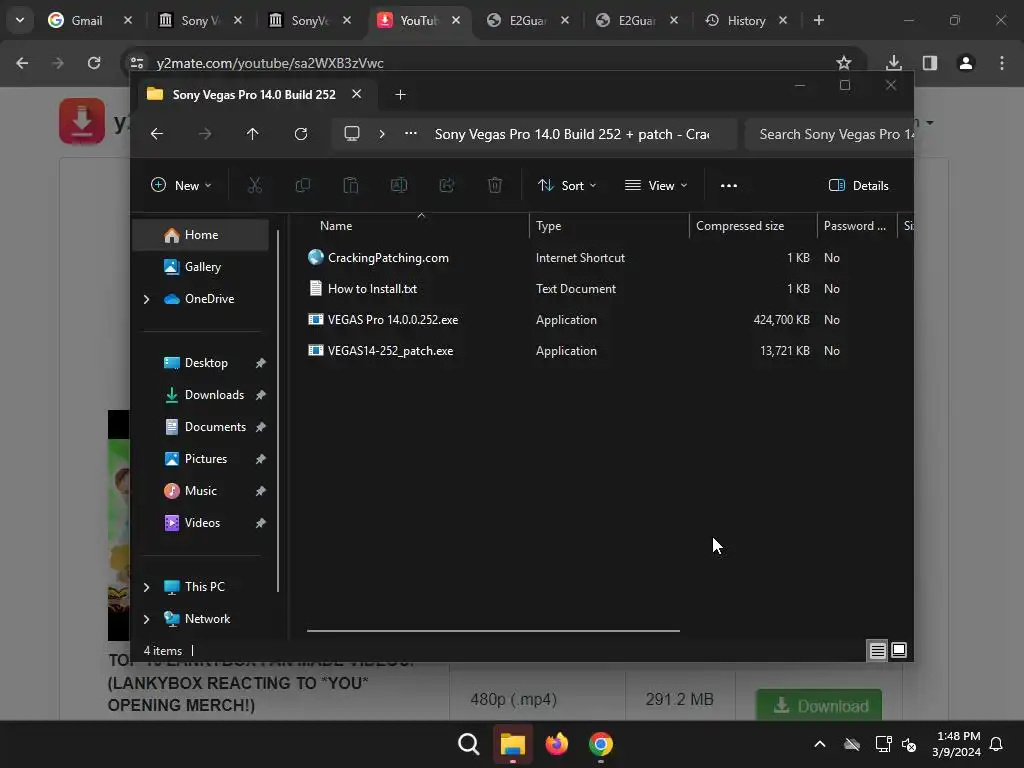The width and height of the screenshot is (1024, 768).
Task: Open Windows taskbar Search
Action: pyautogui.click(x=468, y=744)
